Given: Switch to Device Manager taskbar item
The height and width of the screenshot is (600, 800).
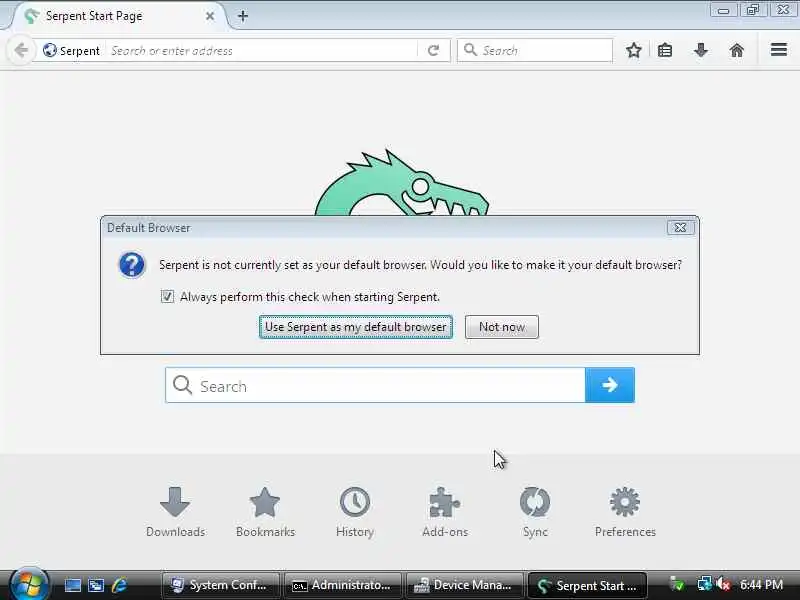Looking at the screenshot, I should [x=464, y=585].
